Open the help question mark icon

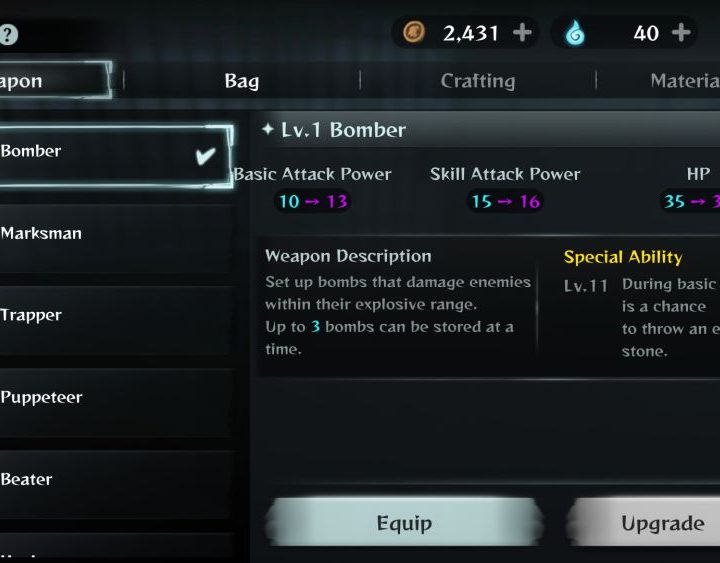[7, 34]
